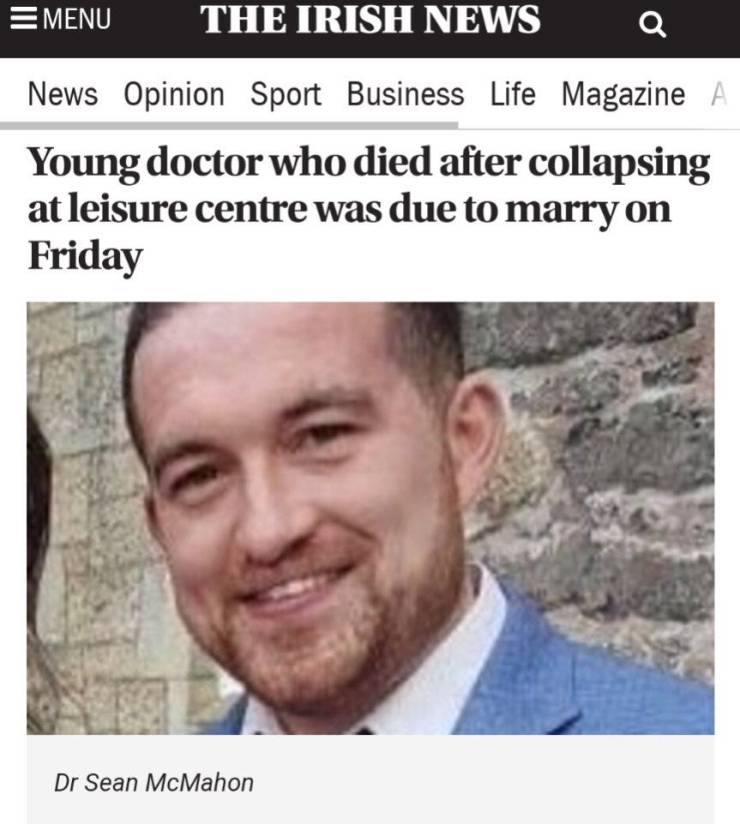This screenshot has height=824, width=740.
Task: Select the Business section tab
Action: [405, 95]
